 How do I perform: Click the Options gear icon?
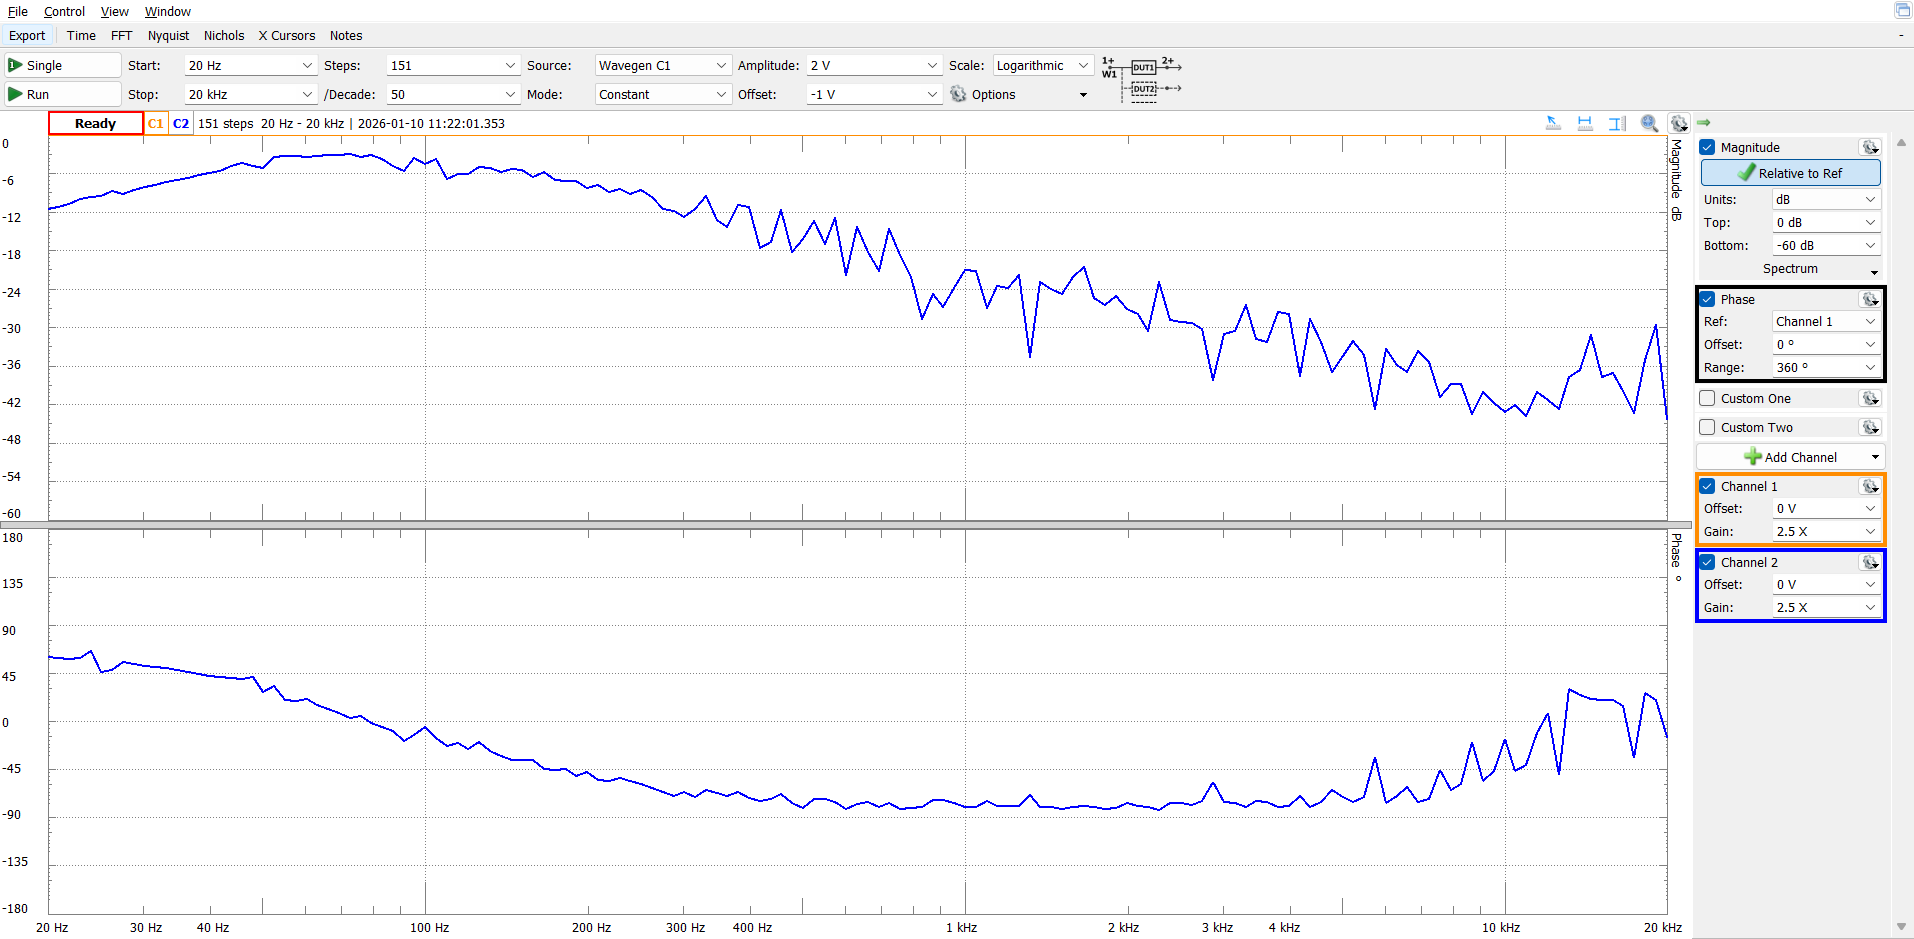(958, 94)
